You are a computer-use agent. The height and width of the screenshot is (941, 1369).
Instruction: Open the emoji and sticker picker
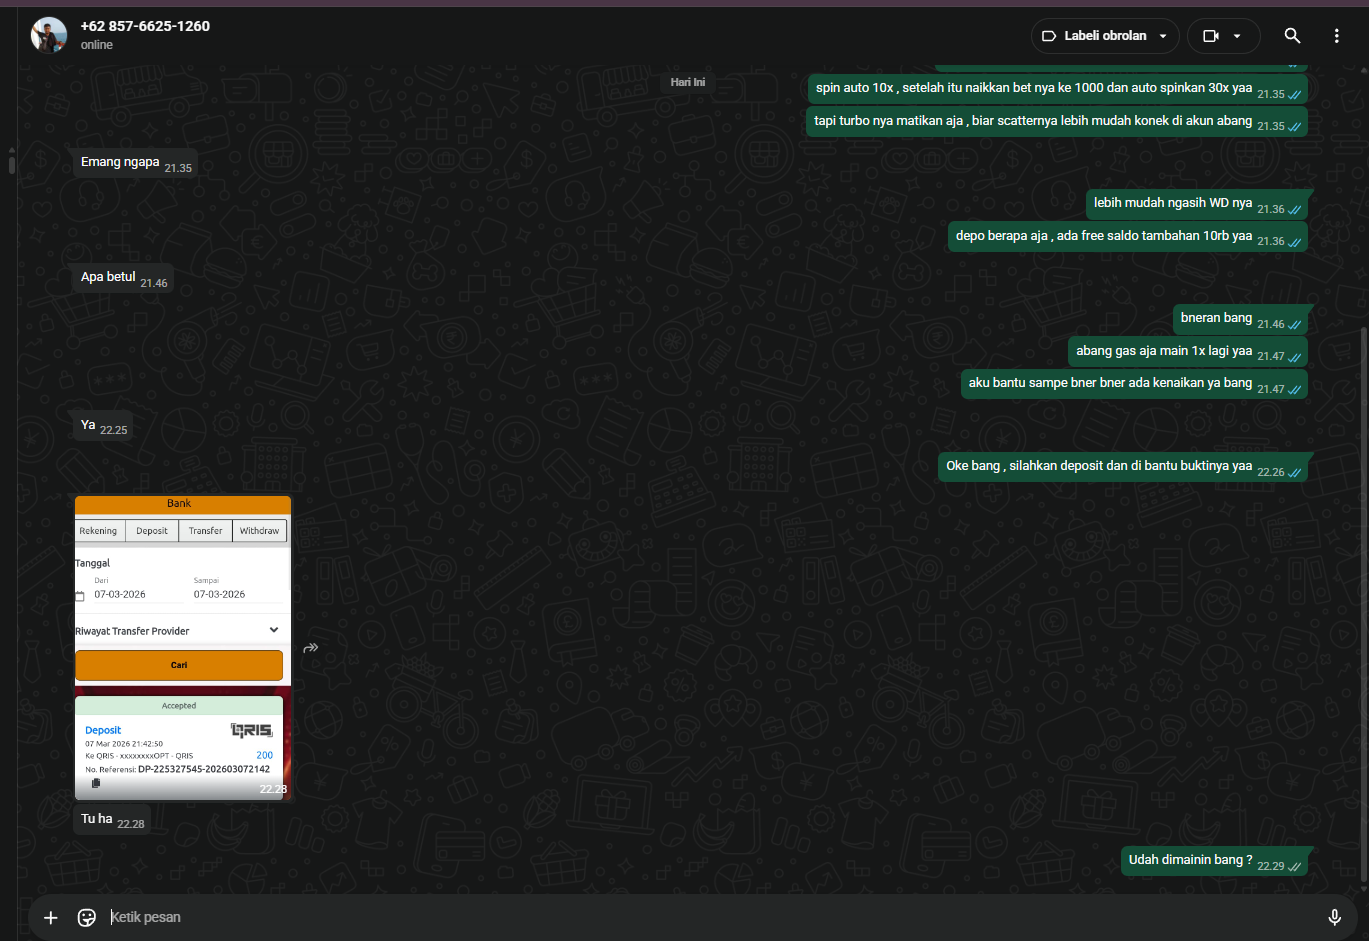point(87,917)
